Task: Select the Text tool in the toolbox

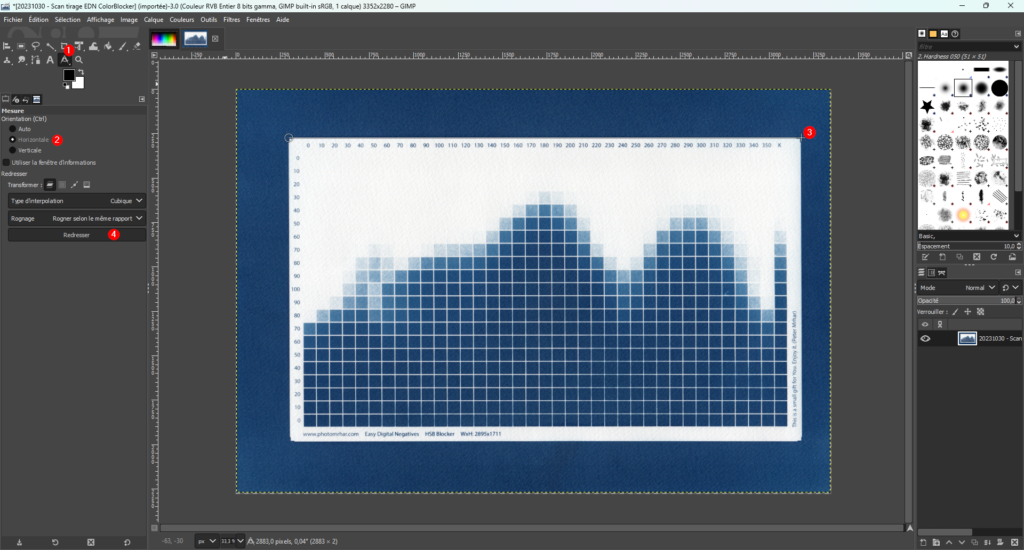Action: pyautogui.click(x=50, y=60)
